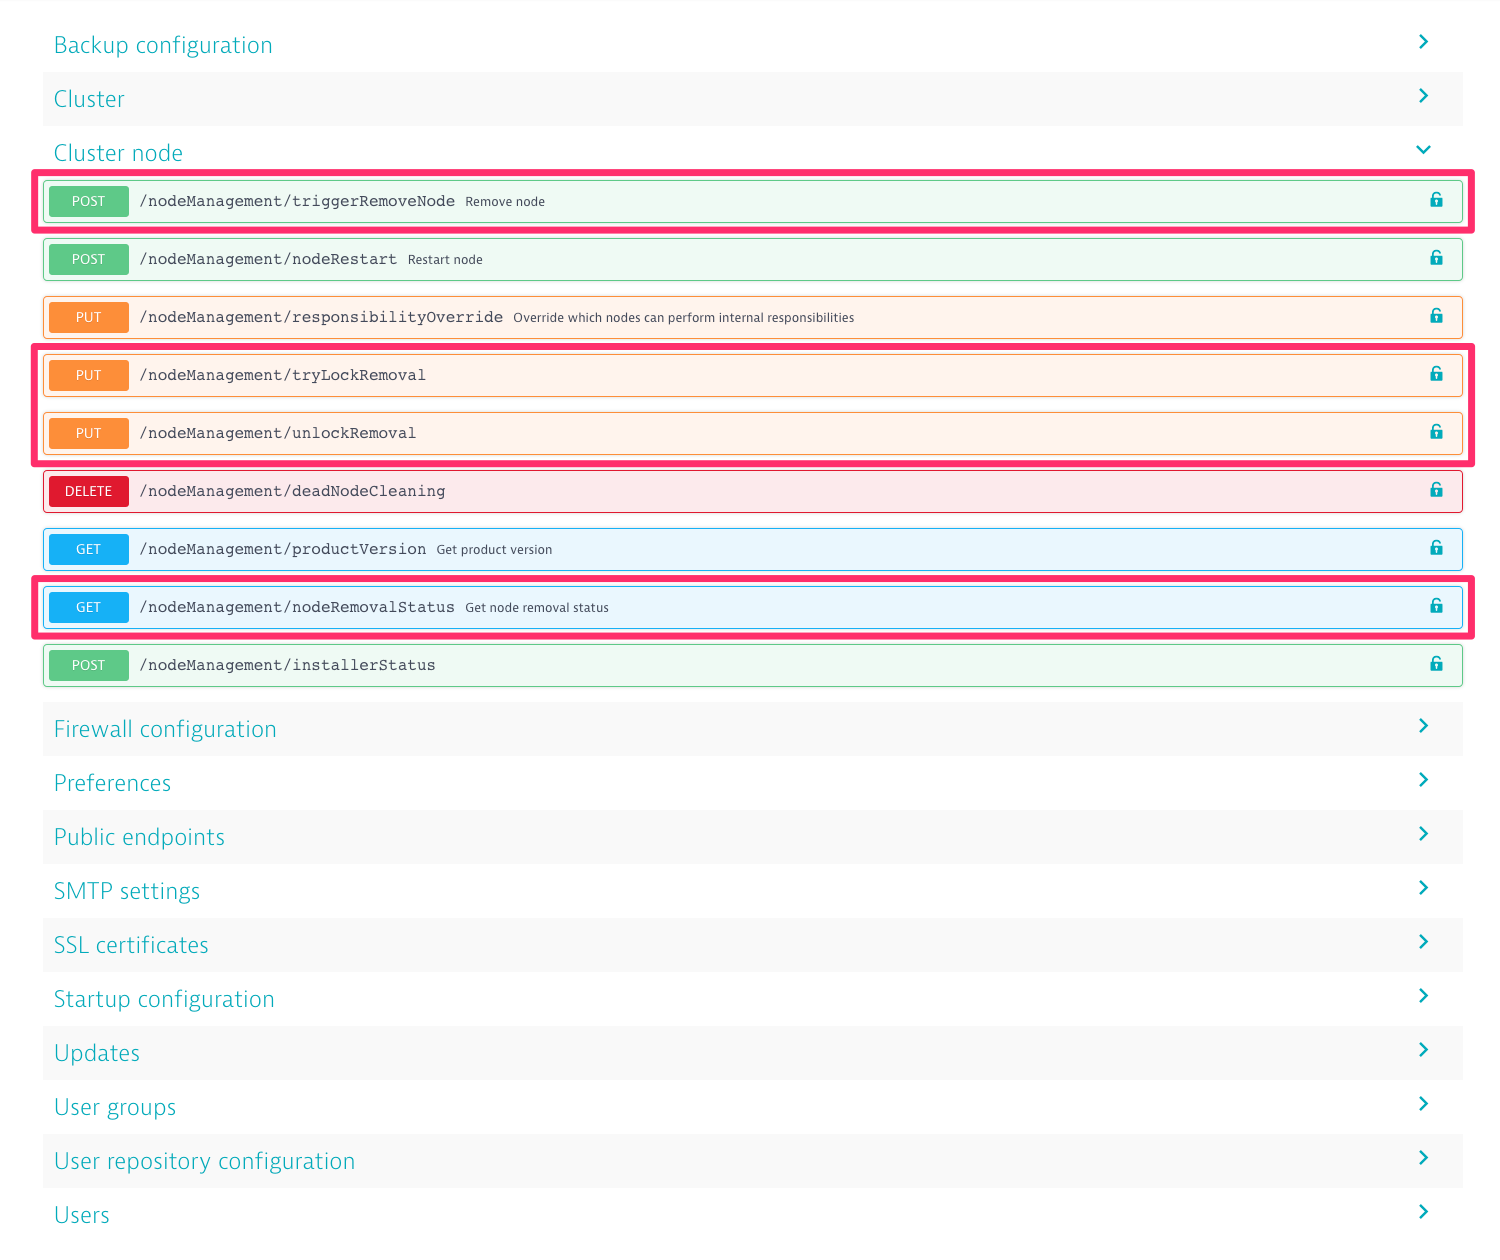
Task: Click 'Get product version' description text
Action: click(494, 550)
